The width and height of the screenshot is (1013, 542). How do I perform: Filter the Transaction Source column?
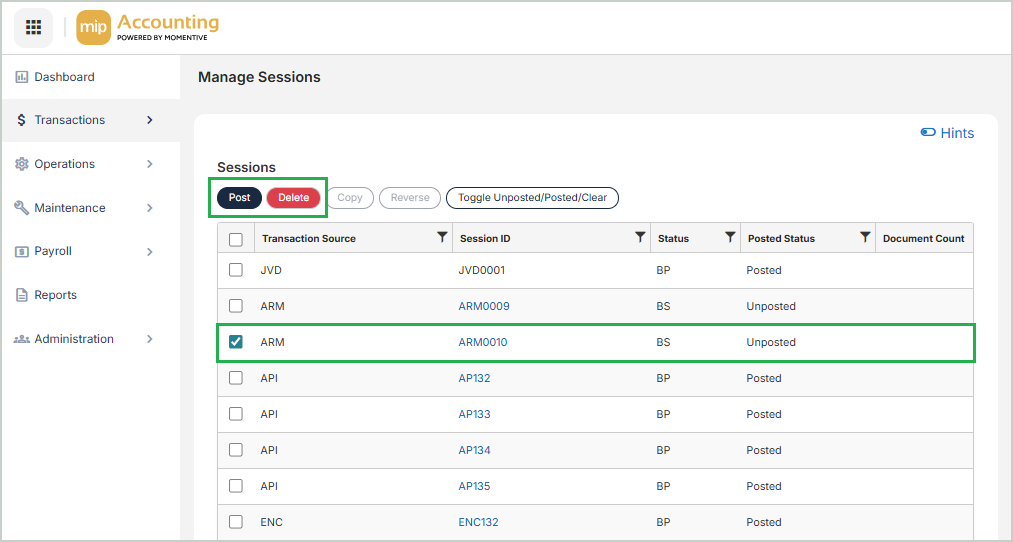click(442, 238)
